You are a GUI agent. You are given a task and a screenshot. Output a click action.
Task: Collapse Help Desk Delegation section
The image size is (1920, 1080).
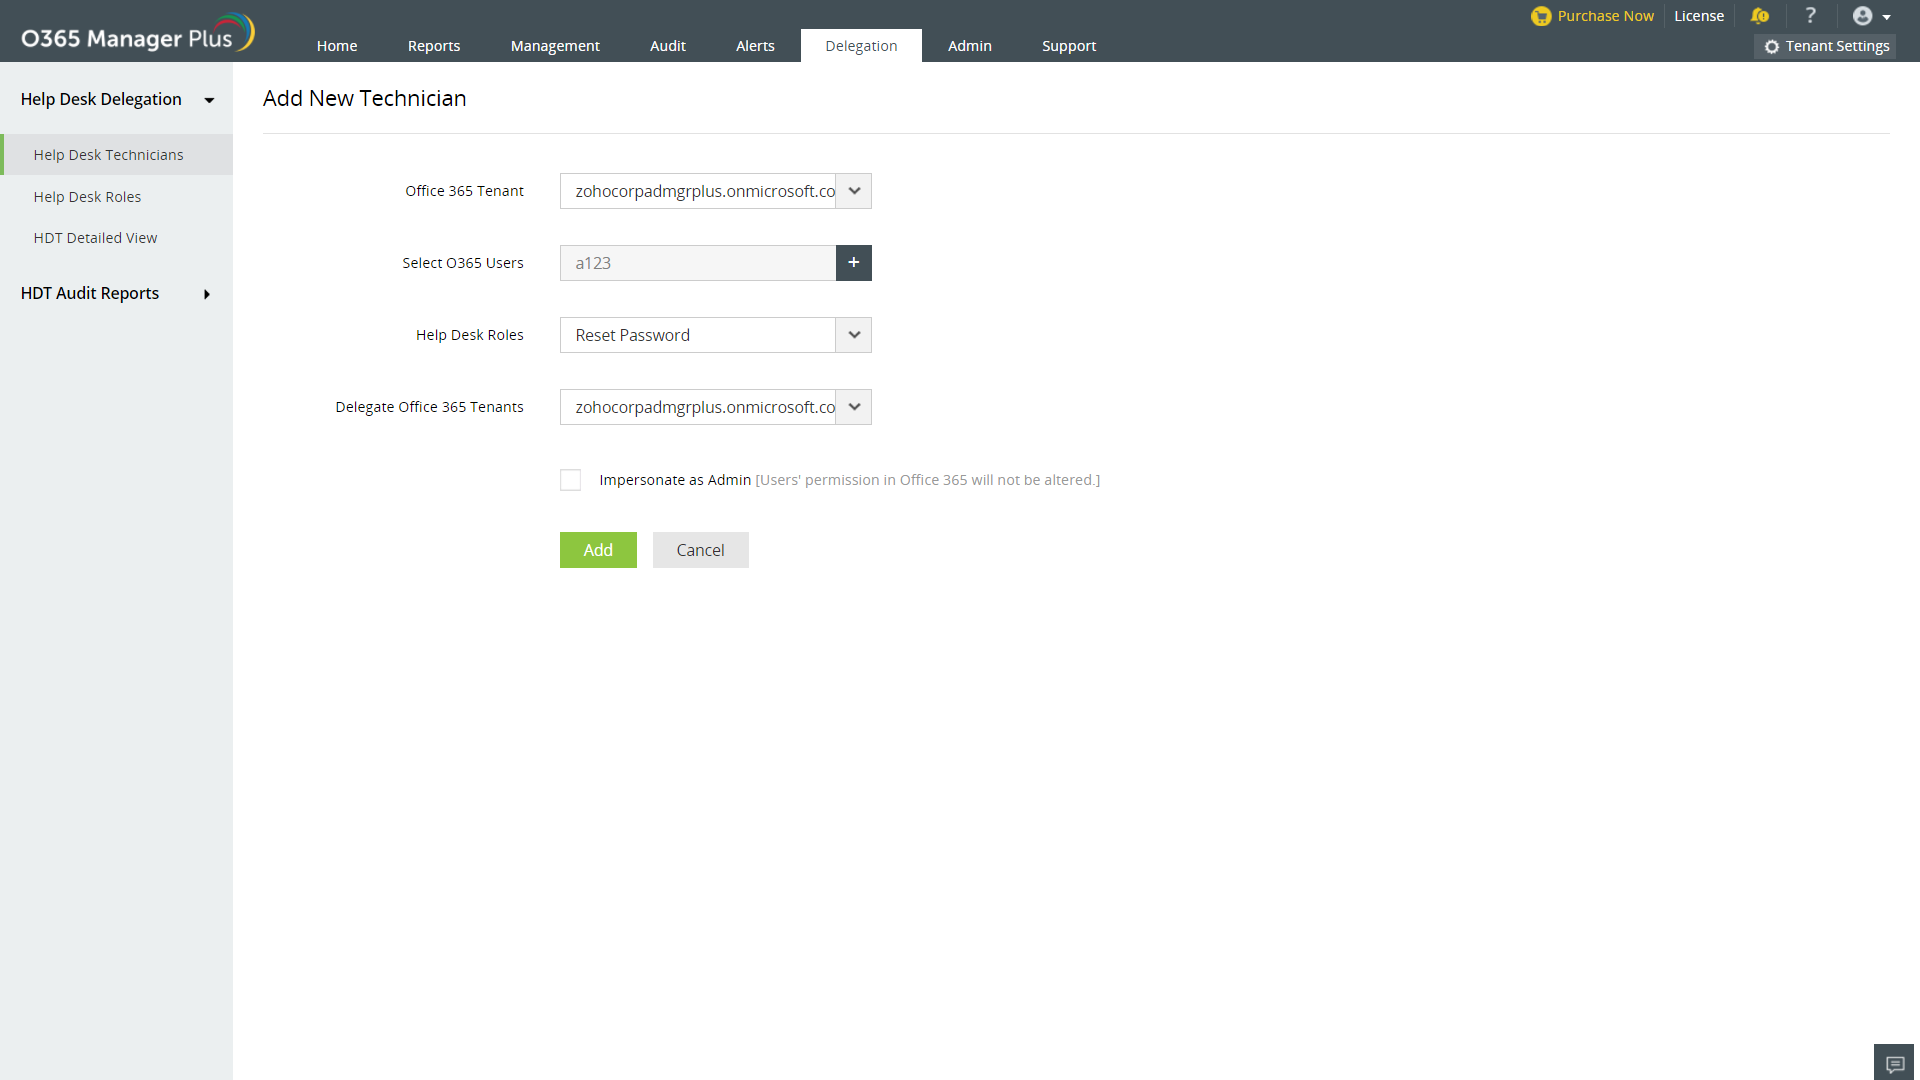coord(209,100)
